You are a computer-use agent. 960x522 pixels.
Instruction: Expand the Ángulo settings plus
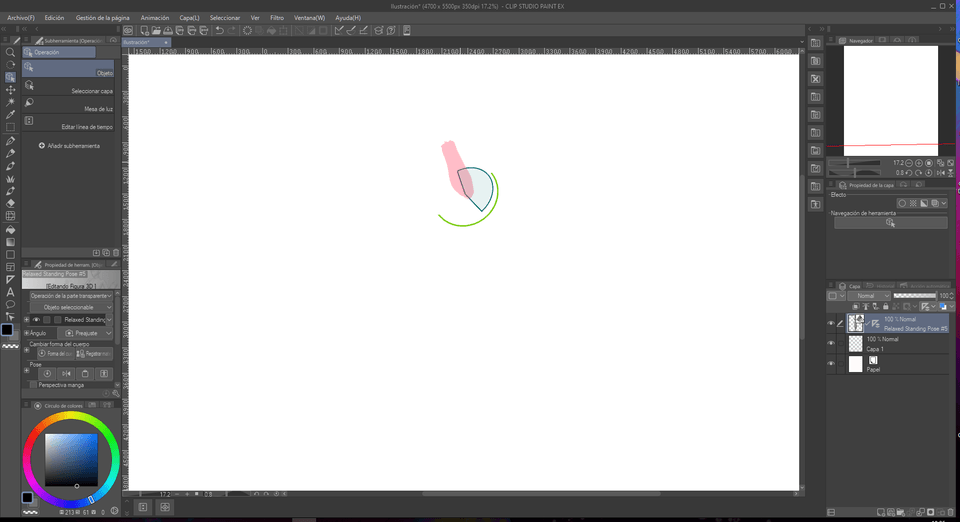(26, 333)
